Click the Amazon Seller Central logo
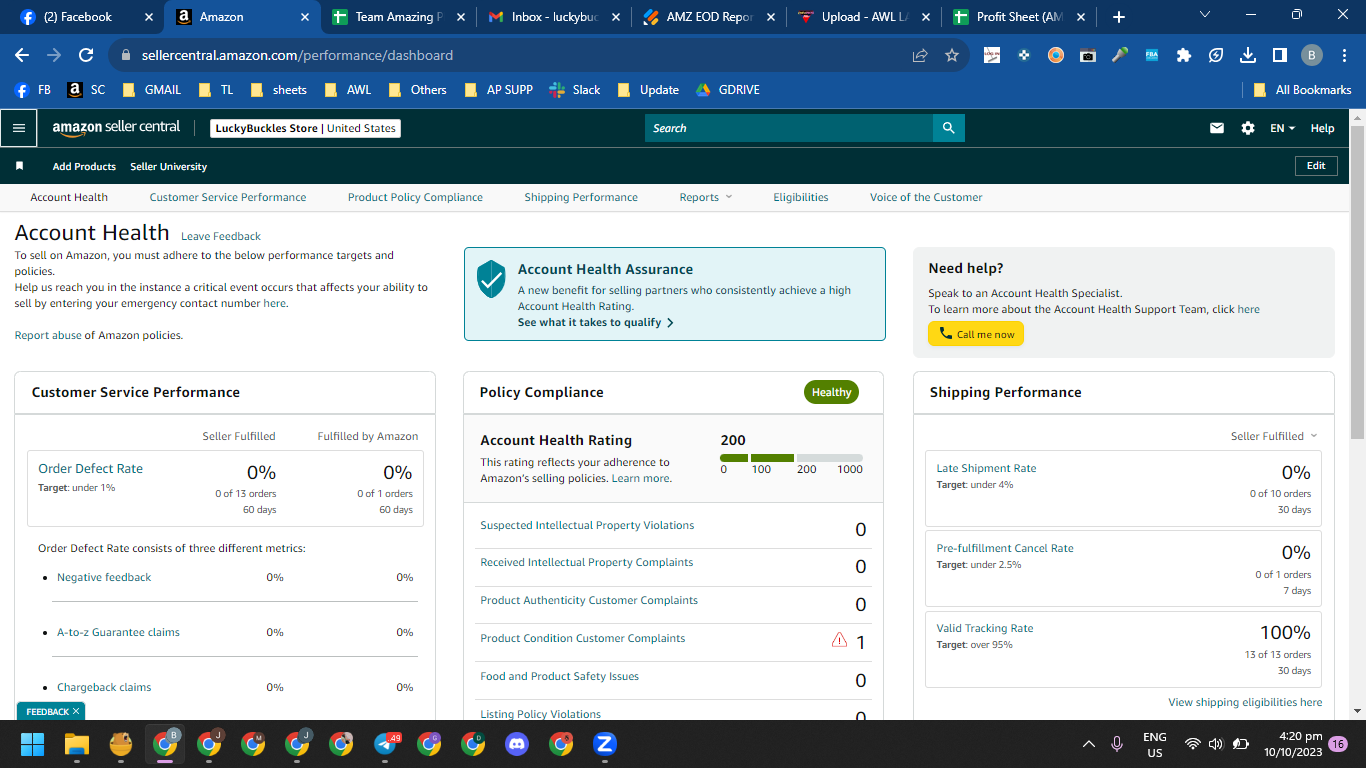Image resolution: width=1366 pixels, height=768 pixels. (x=116, y=128)
